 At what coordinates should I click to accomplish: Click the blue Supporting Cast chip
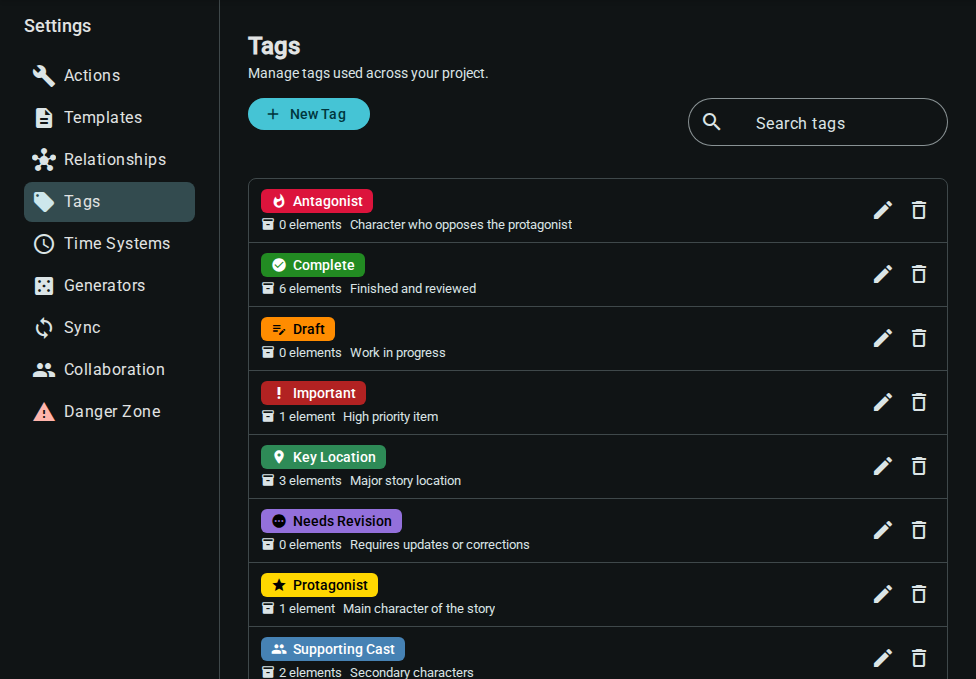[x=333, y=649]
